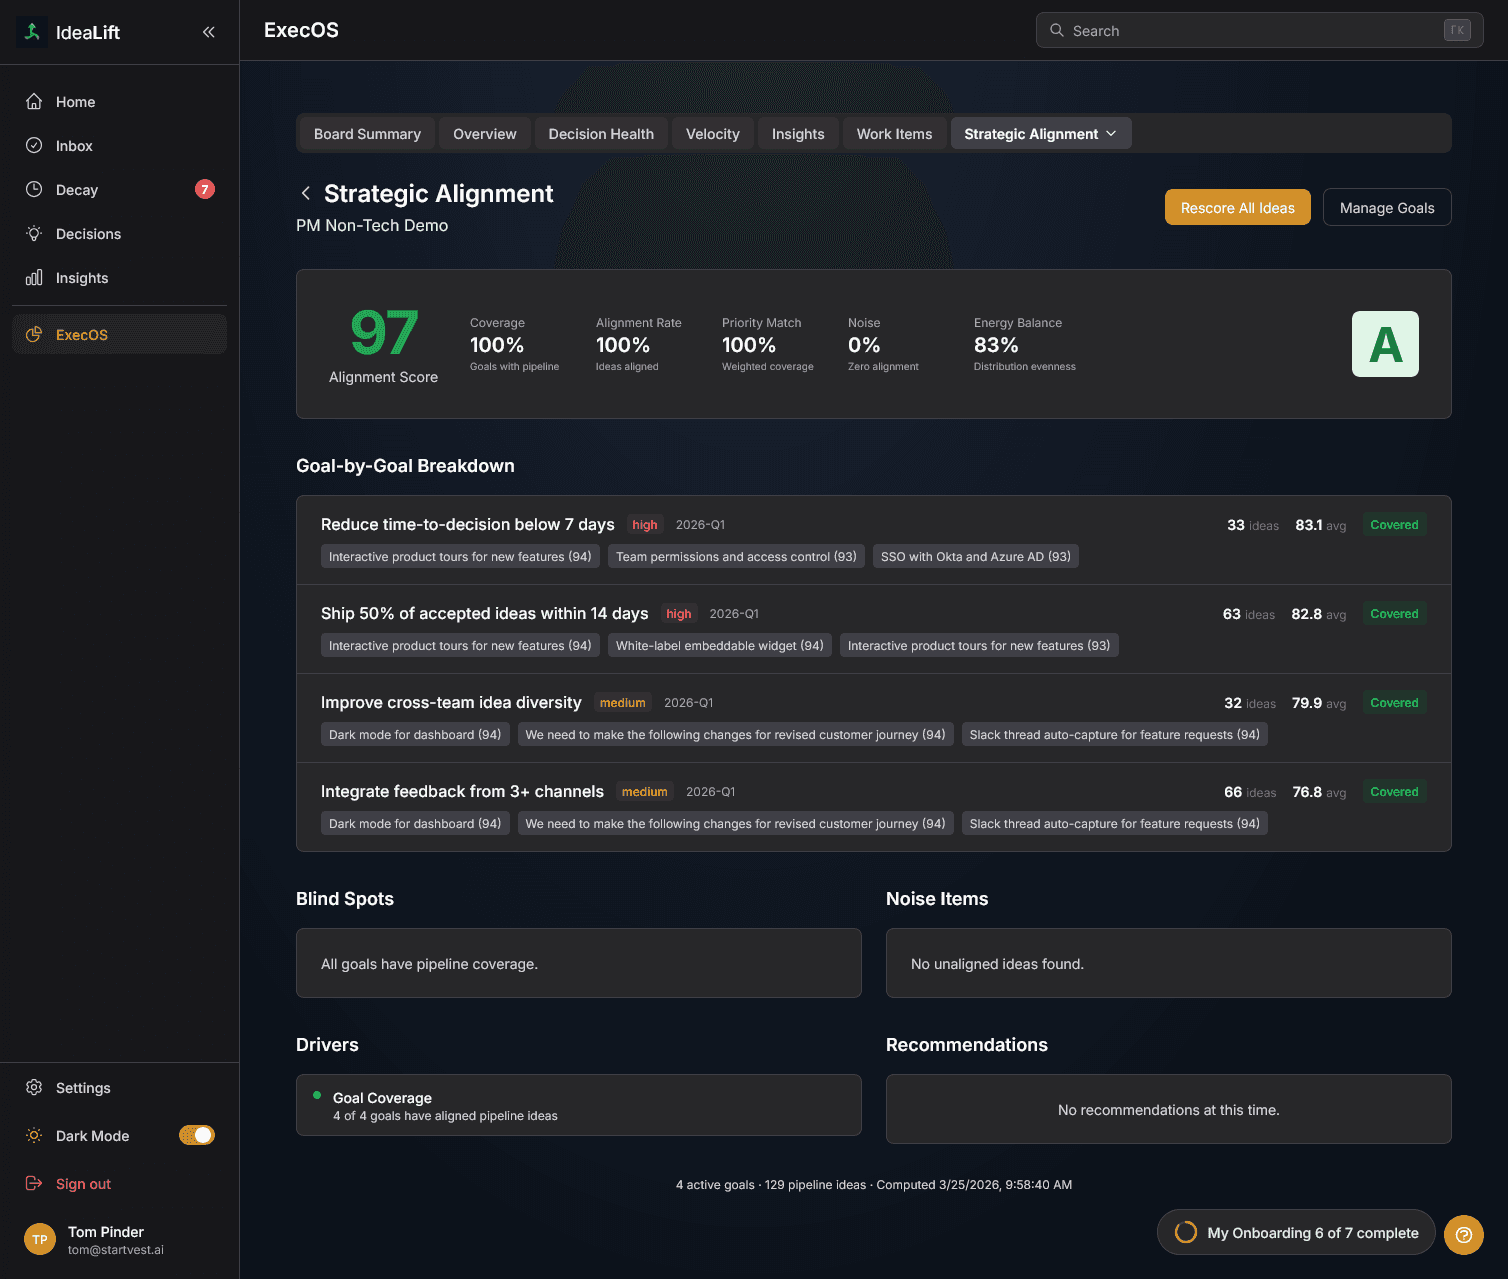The image size is (1508, 1279).
Task: Click the search magnifier icon
Action: pyautogui.click(x=1057, y=31)
